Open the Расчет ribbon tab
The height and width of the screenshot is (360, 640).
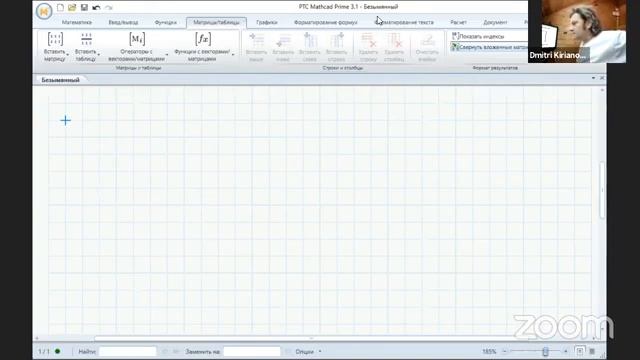[x=458, y=22]
